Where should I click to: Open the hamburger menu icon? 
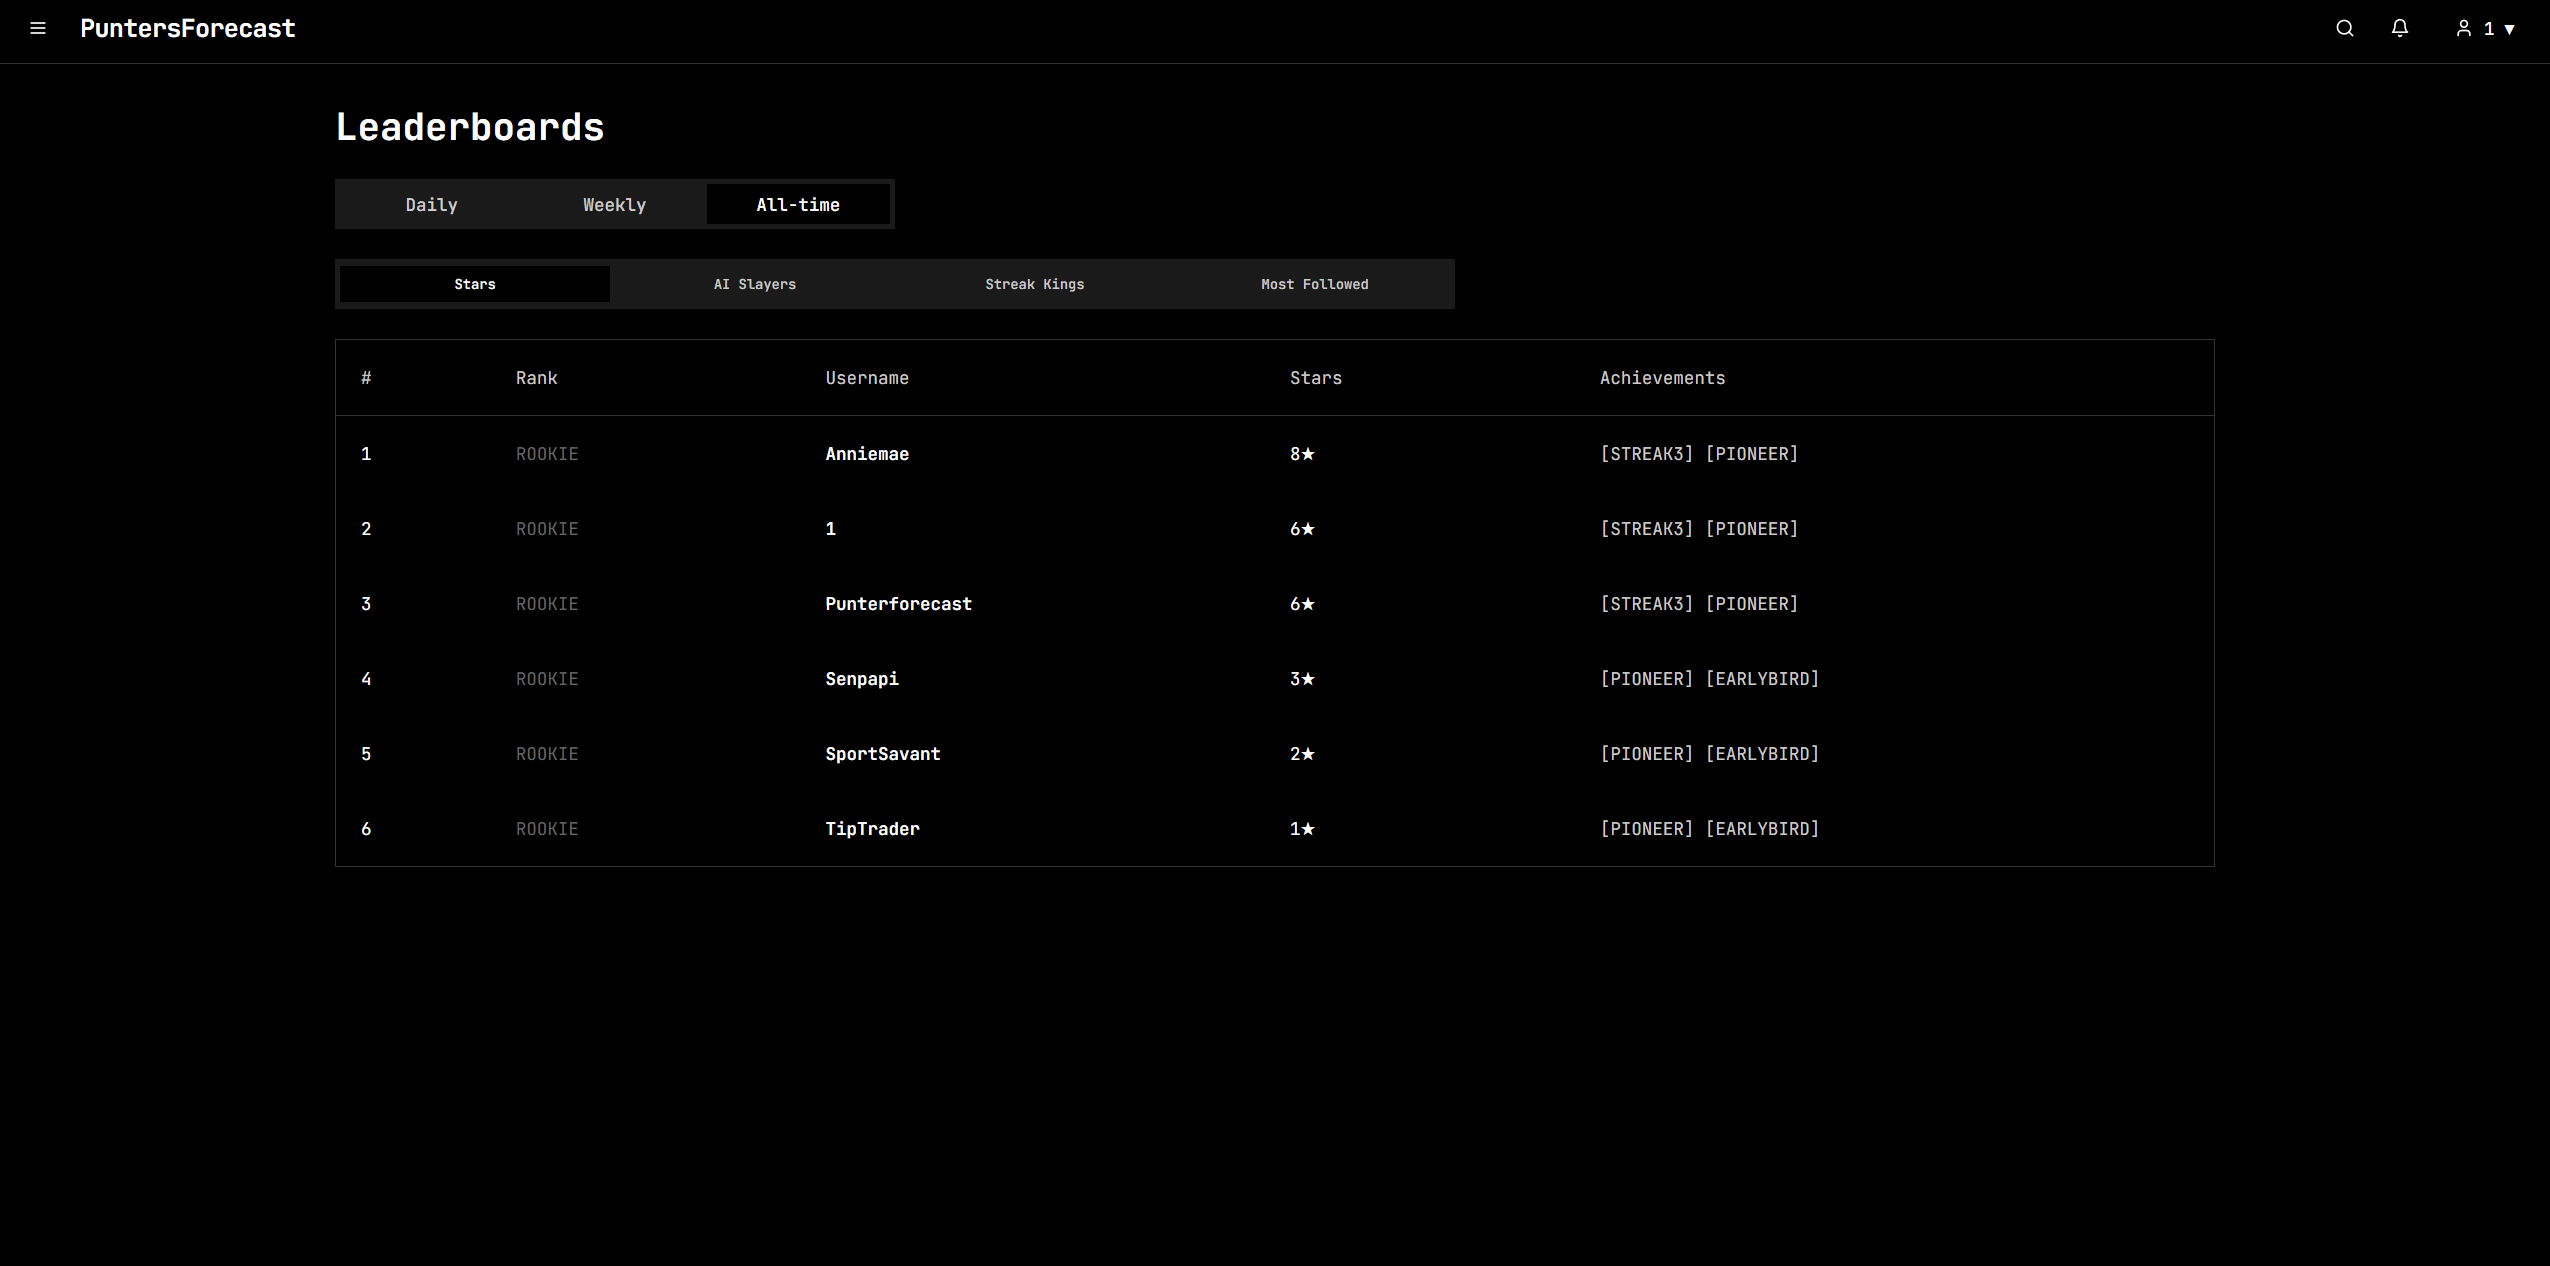pos(38,28)
